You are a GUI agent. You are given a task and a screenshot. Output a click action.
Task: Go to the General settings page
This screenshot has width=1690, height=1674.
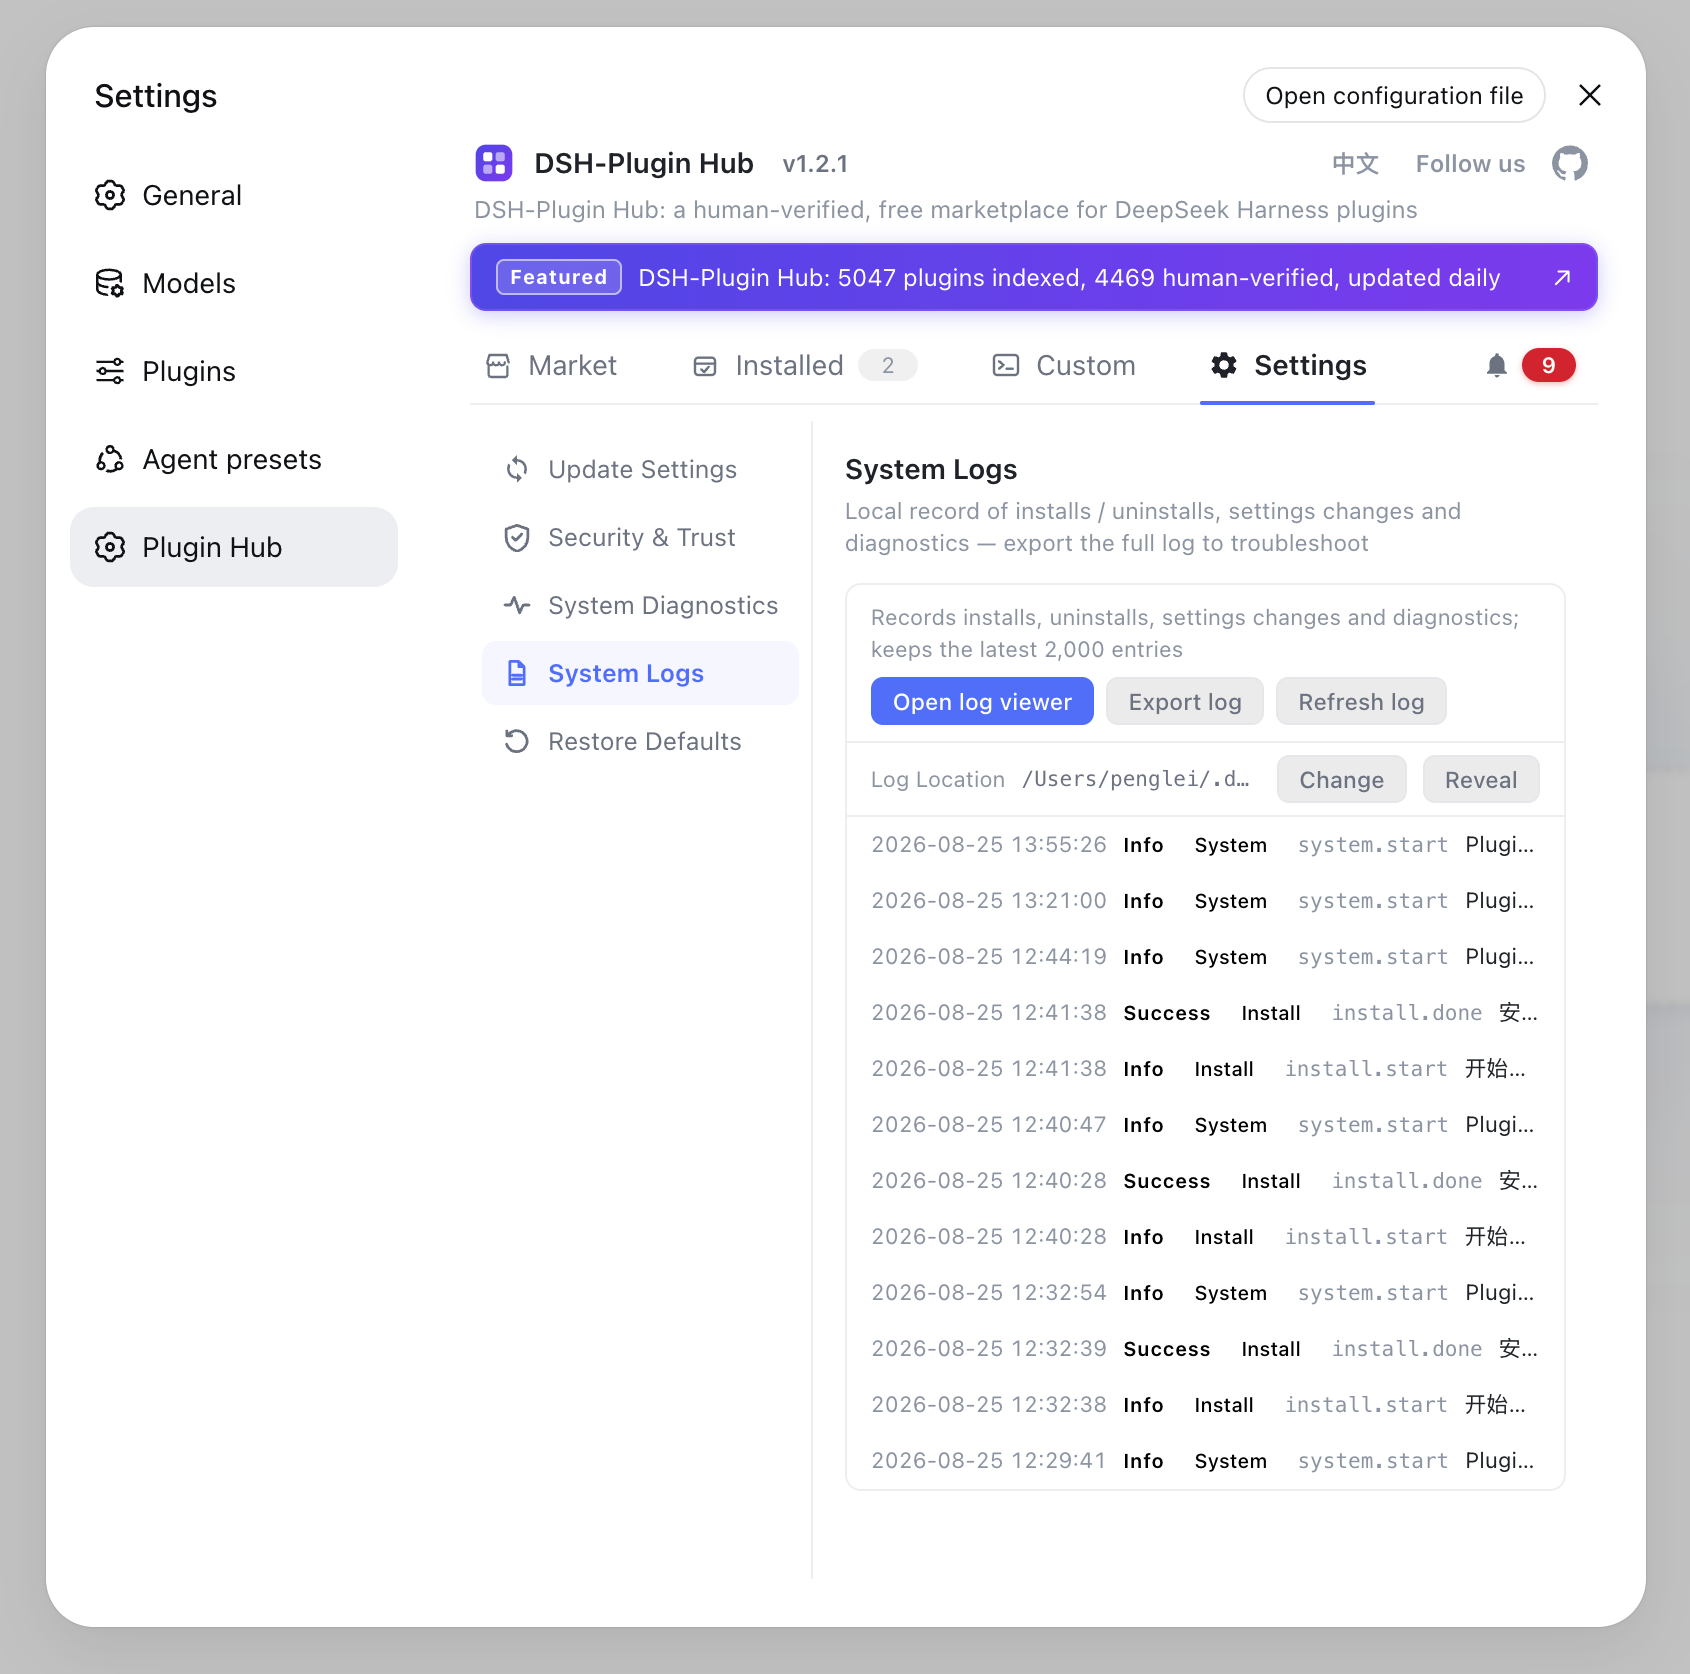point(234,195)
